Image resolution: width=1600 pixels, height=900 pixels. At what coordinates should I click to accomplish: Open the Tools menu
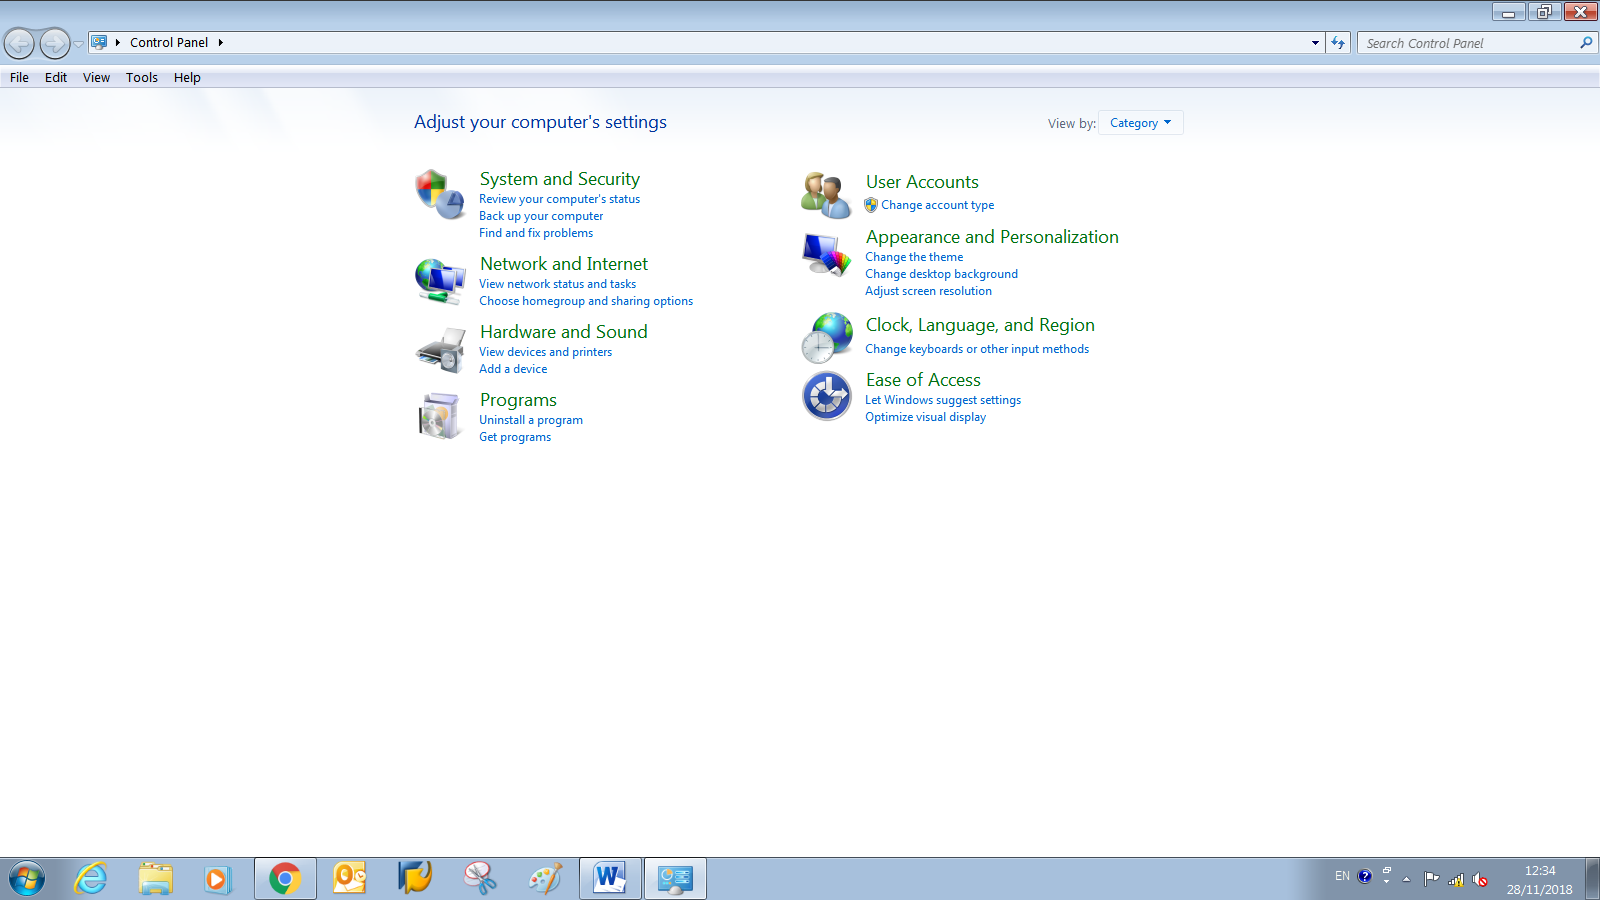[x=142, y=77]
